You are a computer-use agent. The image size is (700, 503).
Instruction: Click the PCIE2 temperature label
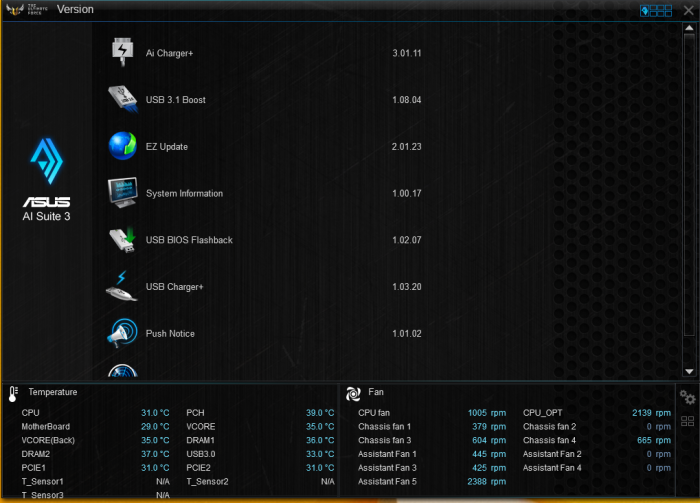198,468
